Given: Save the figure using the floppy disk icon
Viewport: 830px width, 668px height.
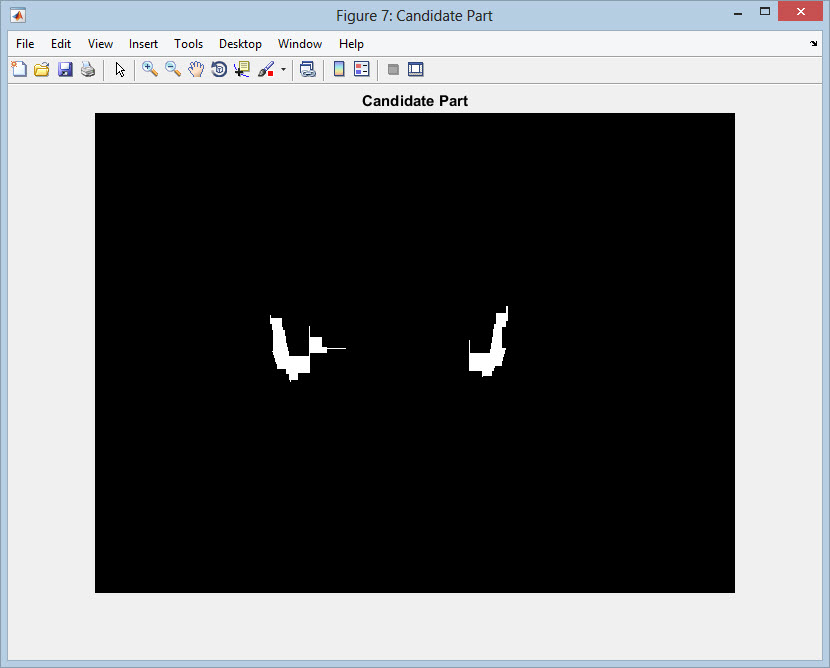Looking at the screenshot, I should point(65,69).
